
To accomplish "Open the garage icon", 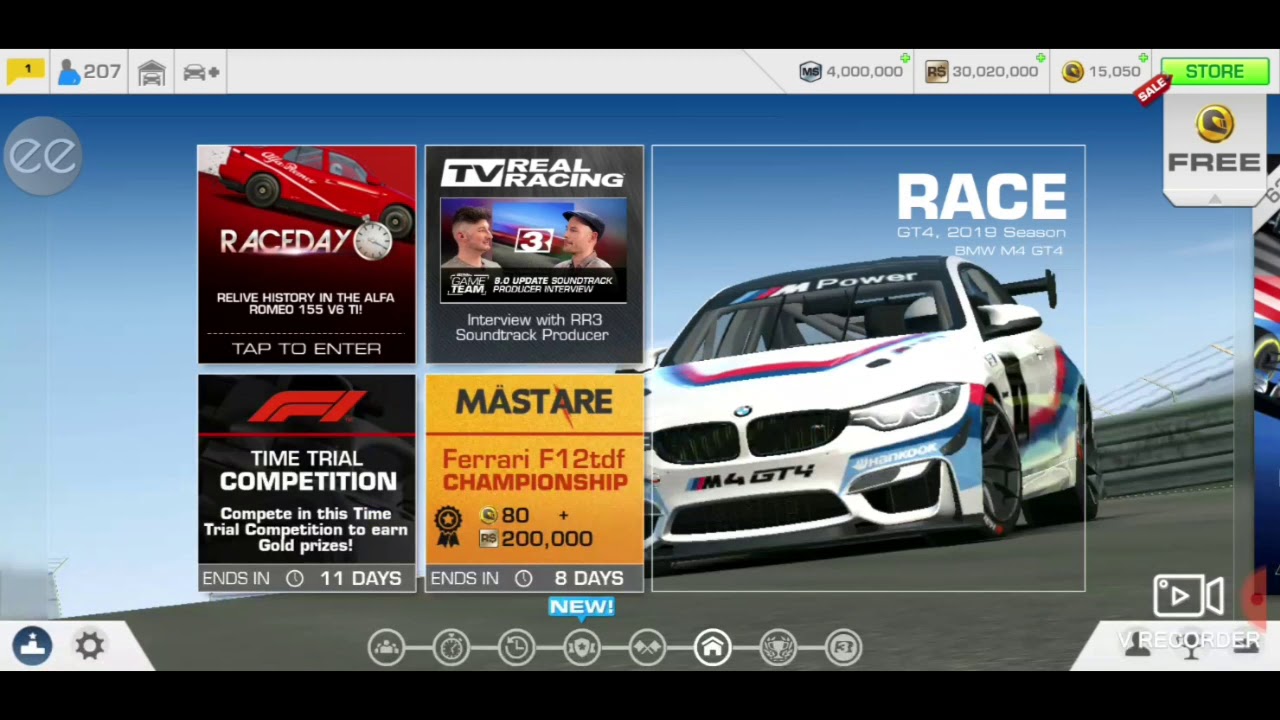I will click(x=152, y=72).
